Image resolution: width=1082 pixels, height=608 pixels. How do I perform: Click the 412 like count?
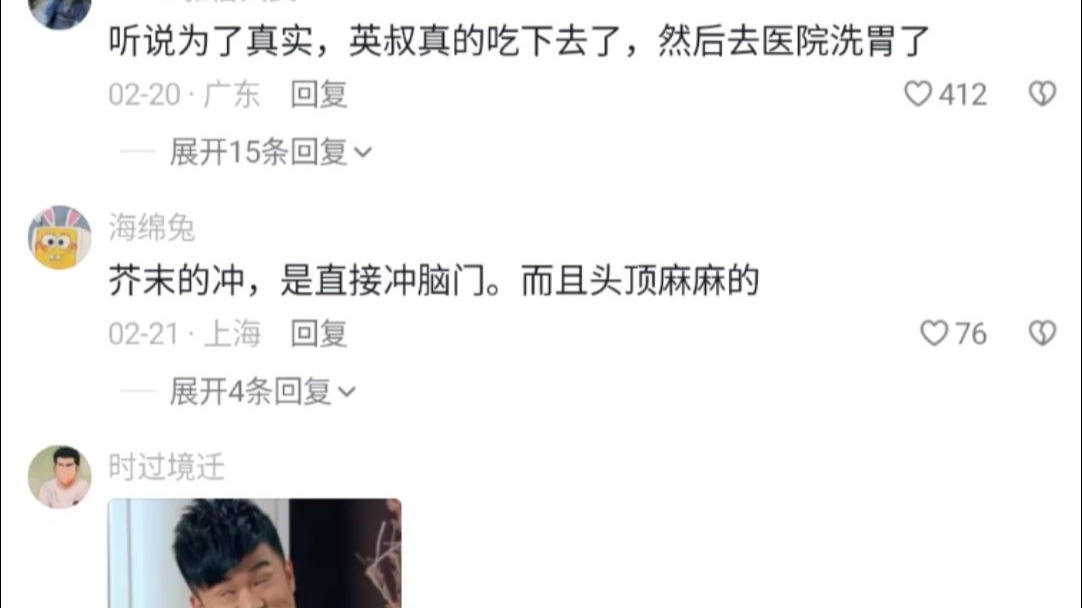[963, 95]
